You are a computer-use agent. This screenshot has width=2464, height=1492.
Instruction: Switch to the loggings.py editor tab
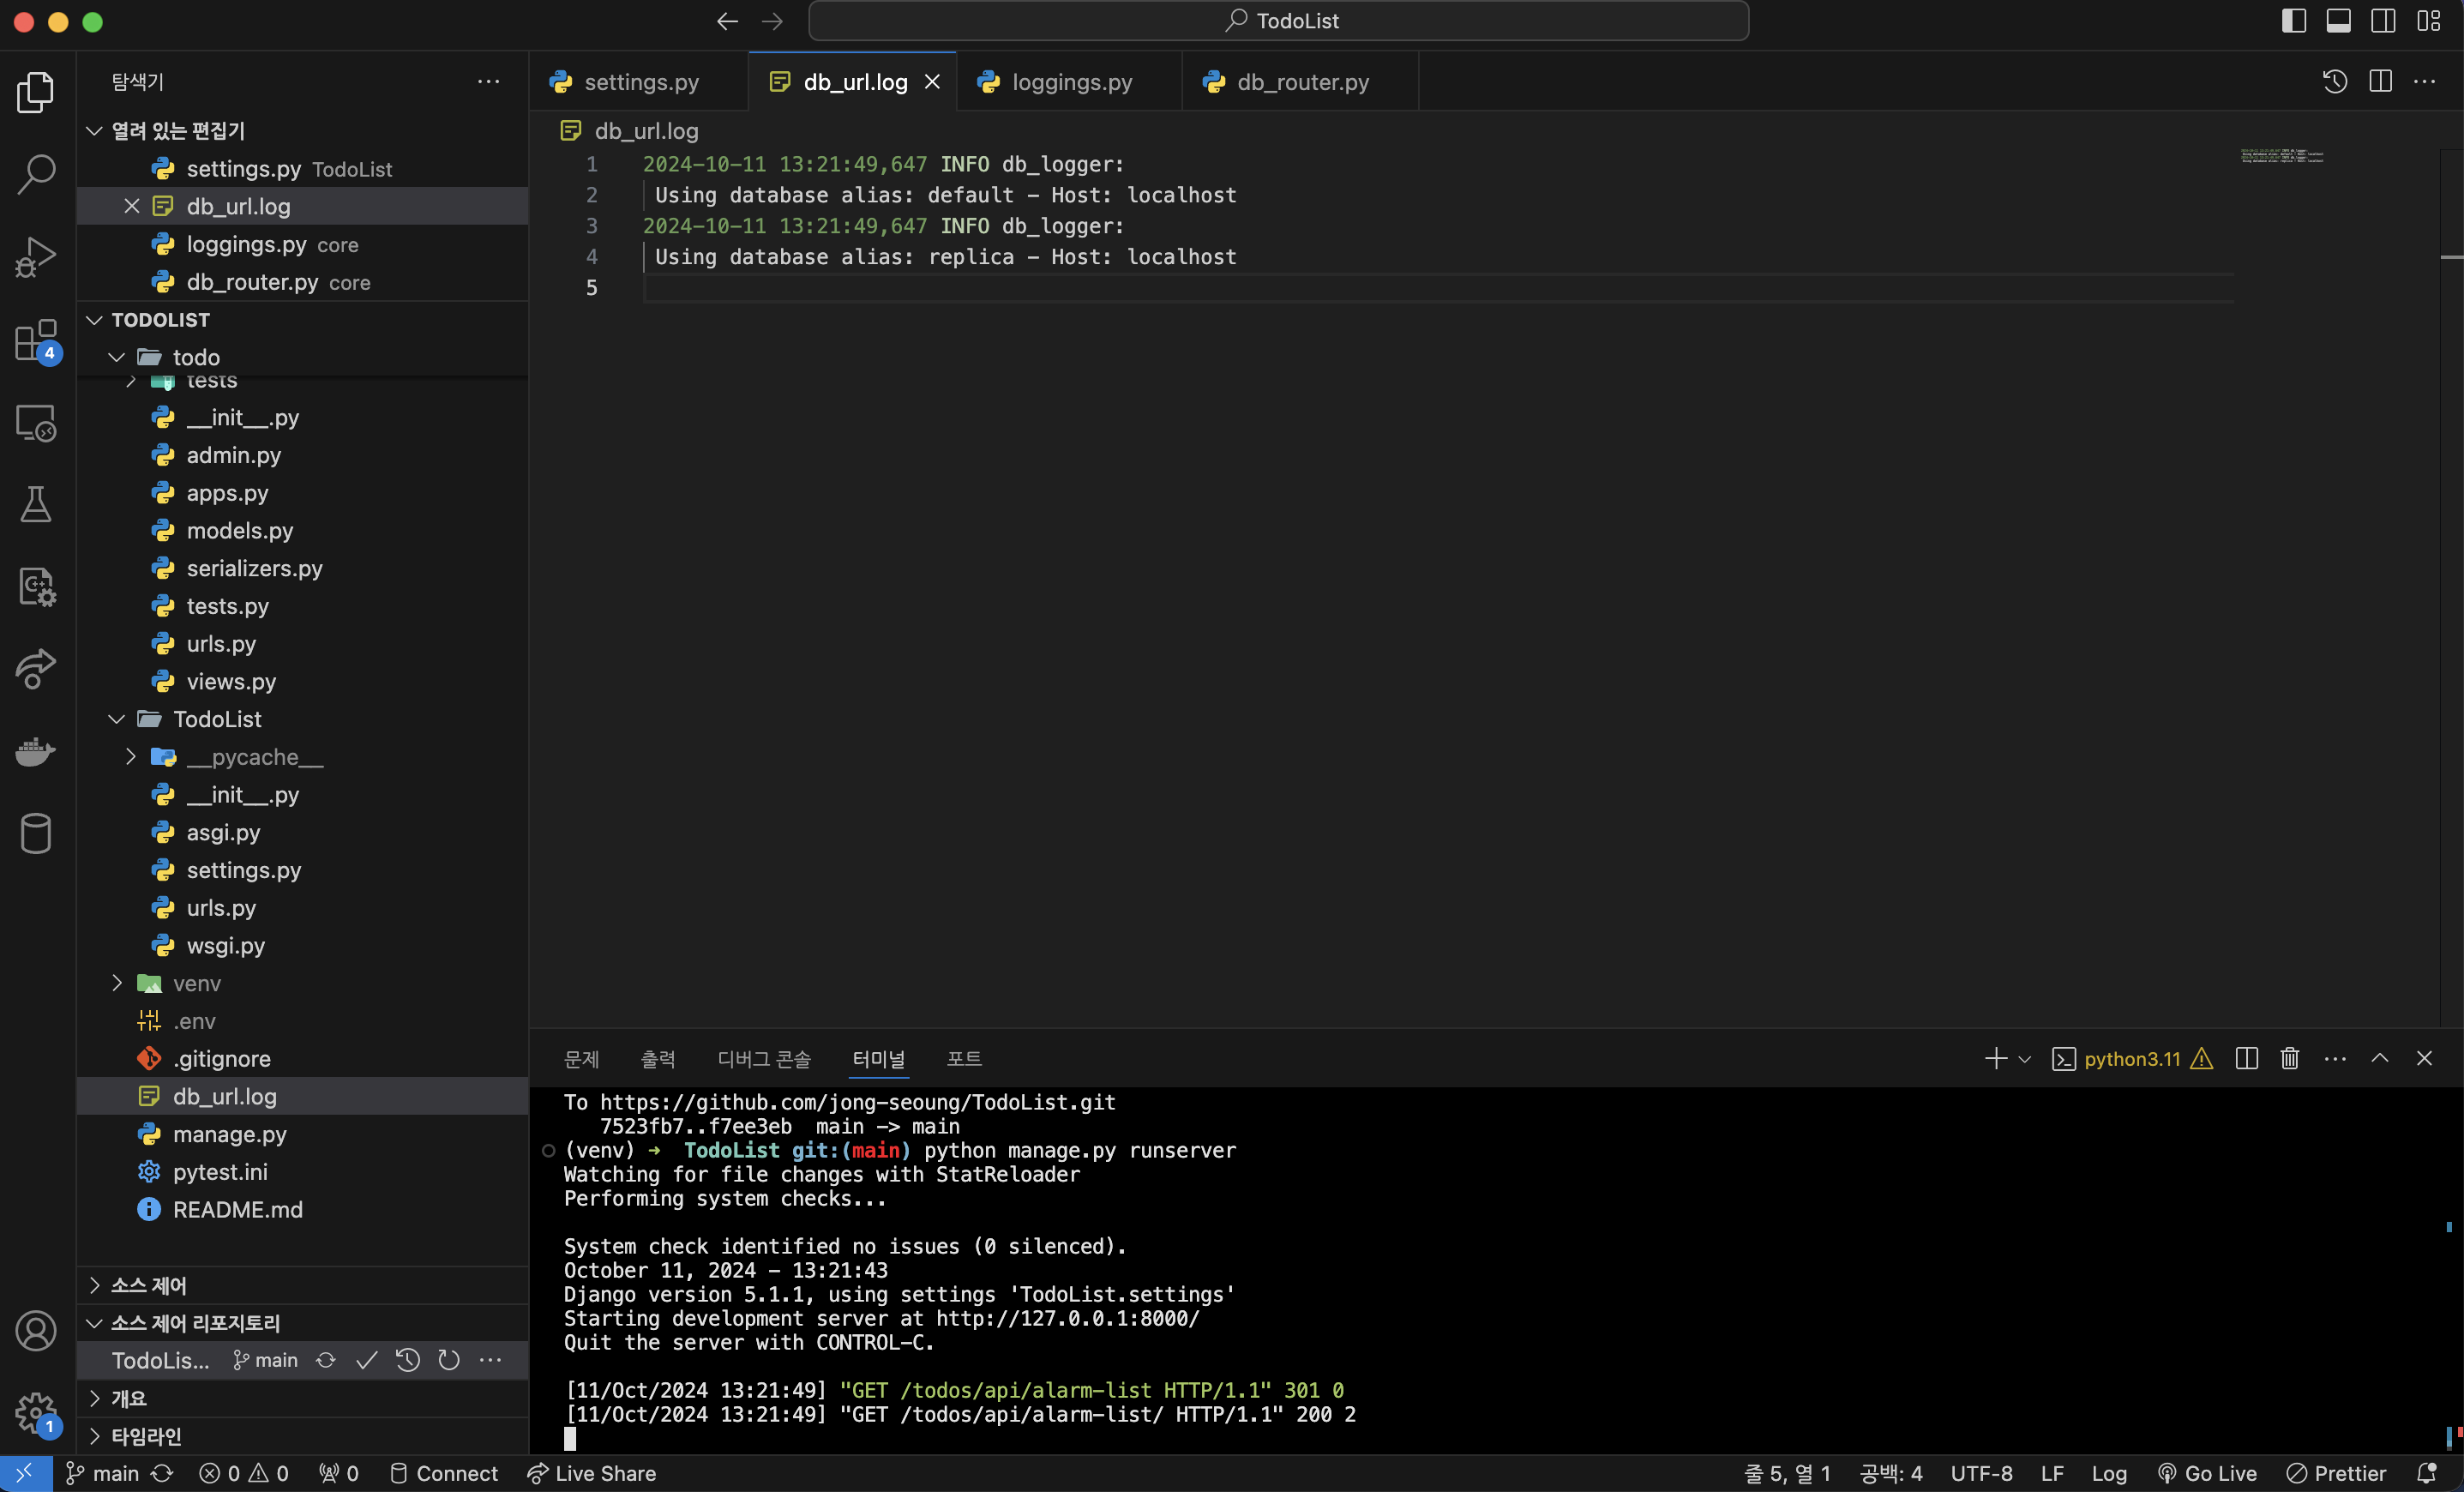(1071, 82)
